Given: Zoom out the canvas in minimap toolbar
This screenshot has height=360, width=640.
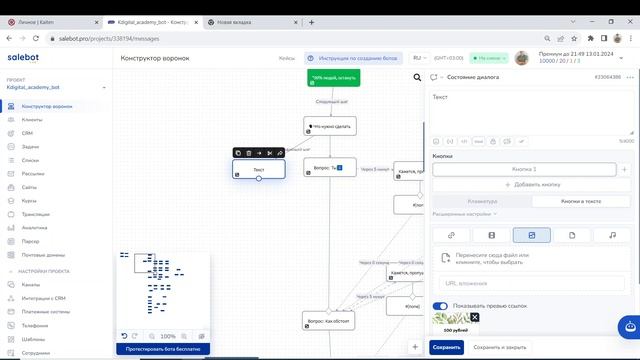Looking at the screenshot, I should pyautogui.click(x=152, y=336).
